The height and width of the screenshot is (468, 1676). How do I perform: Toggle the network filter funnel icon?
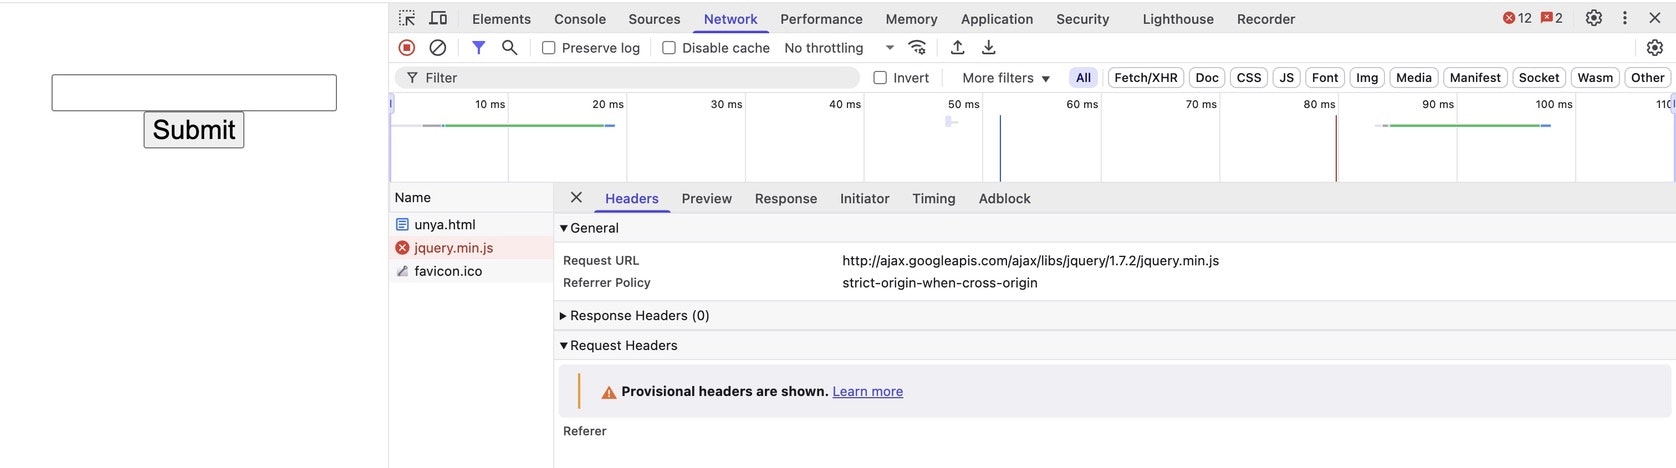pos(479,47)
